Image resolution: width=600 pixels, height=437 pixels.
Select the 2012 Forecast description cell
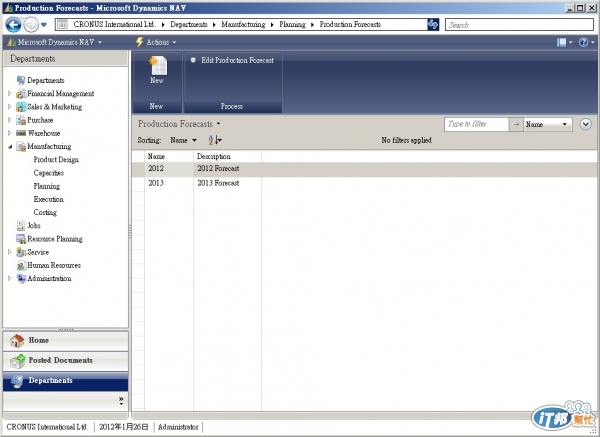[x=228, y=169]
